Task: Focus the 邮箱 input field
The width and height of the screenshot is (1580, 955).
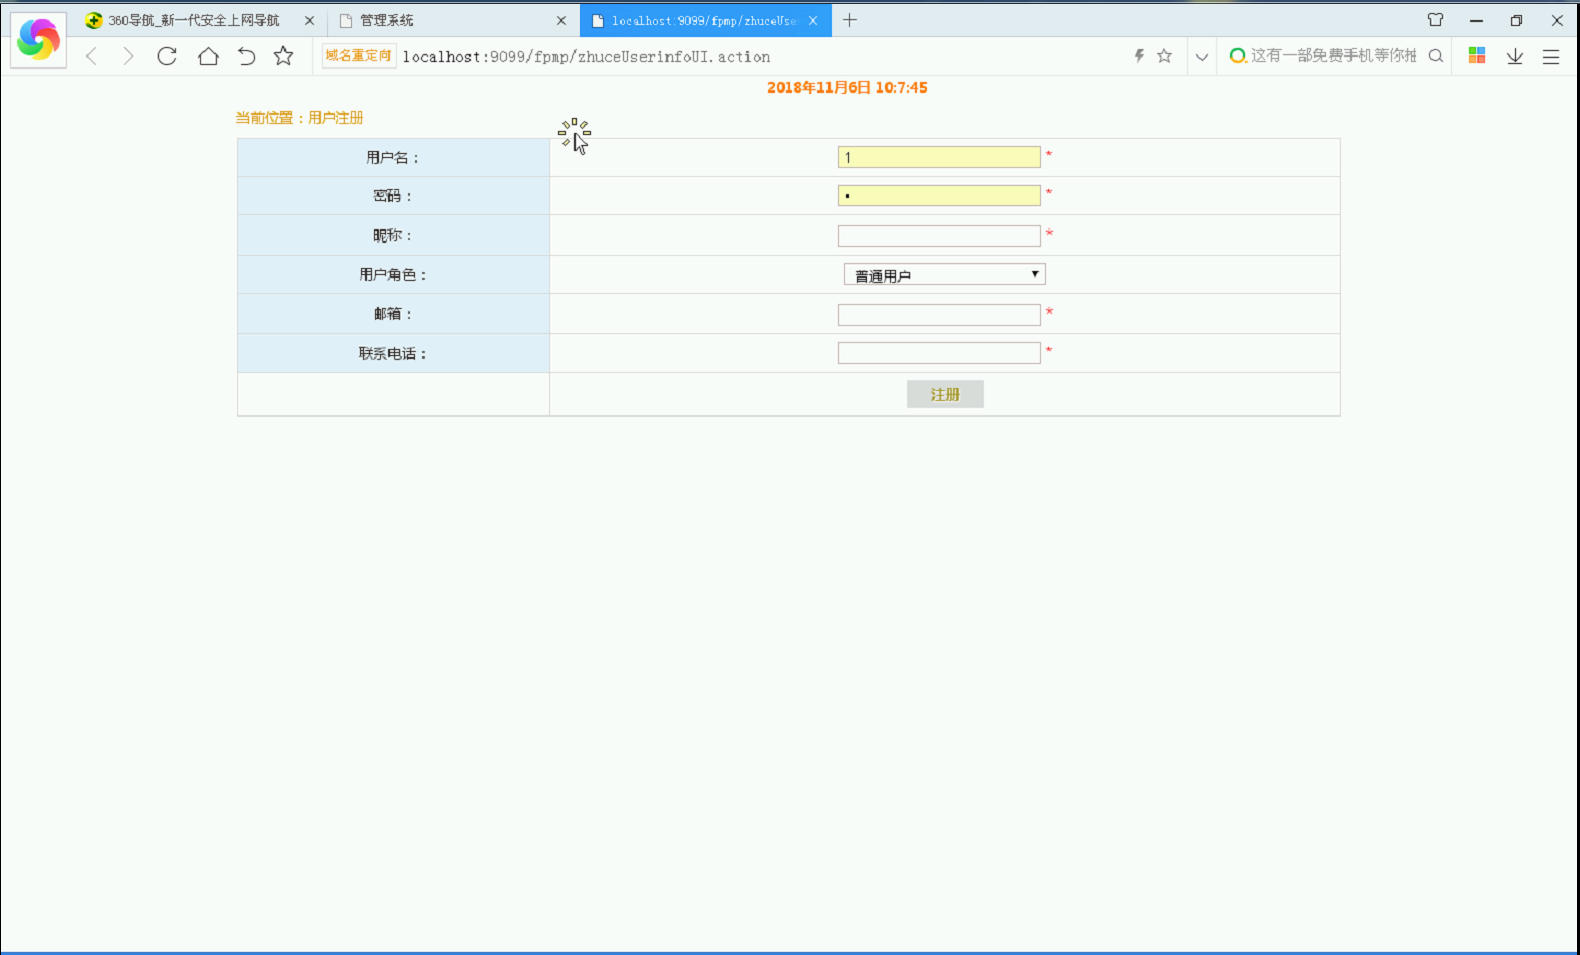Action: (x=939, y=315)
